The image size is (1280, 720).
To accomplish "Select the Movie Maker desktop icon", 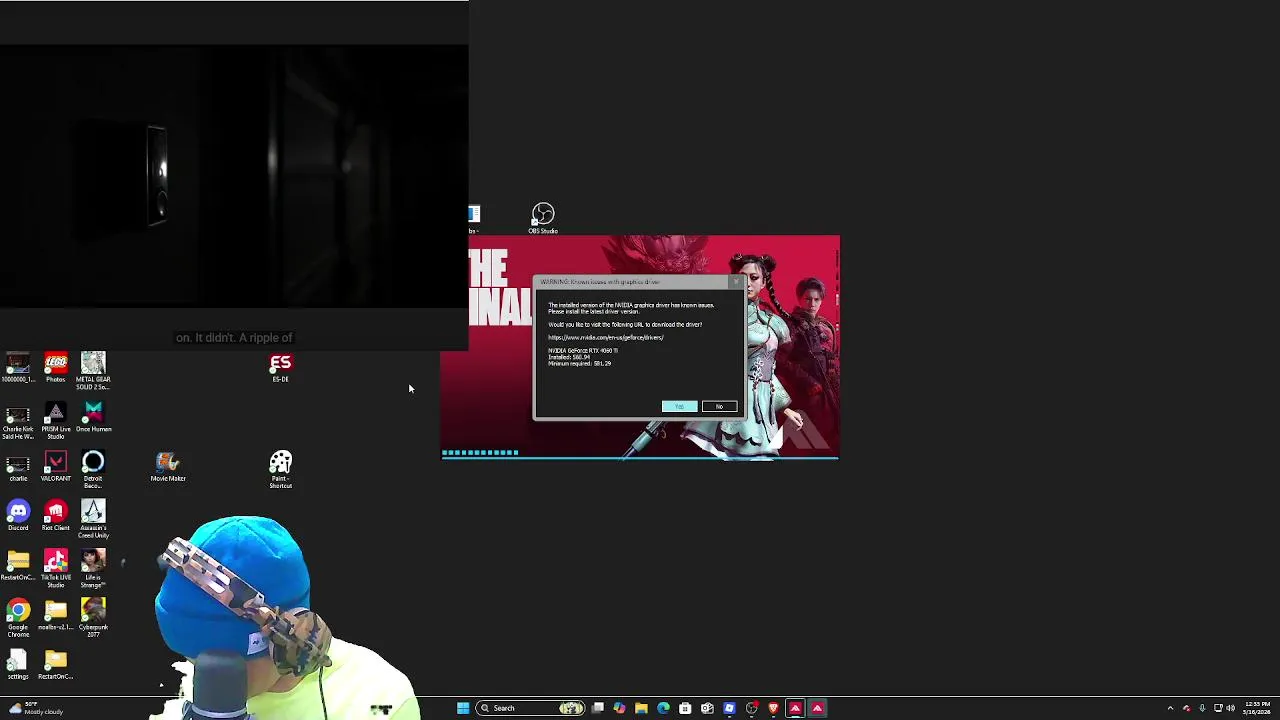I will (x=168, y=467).
